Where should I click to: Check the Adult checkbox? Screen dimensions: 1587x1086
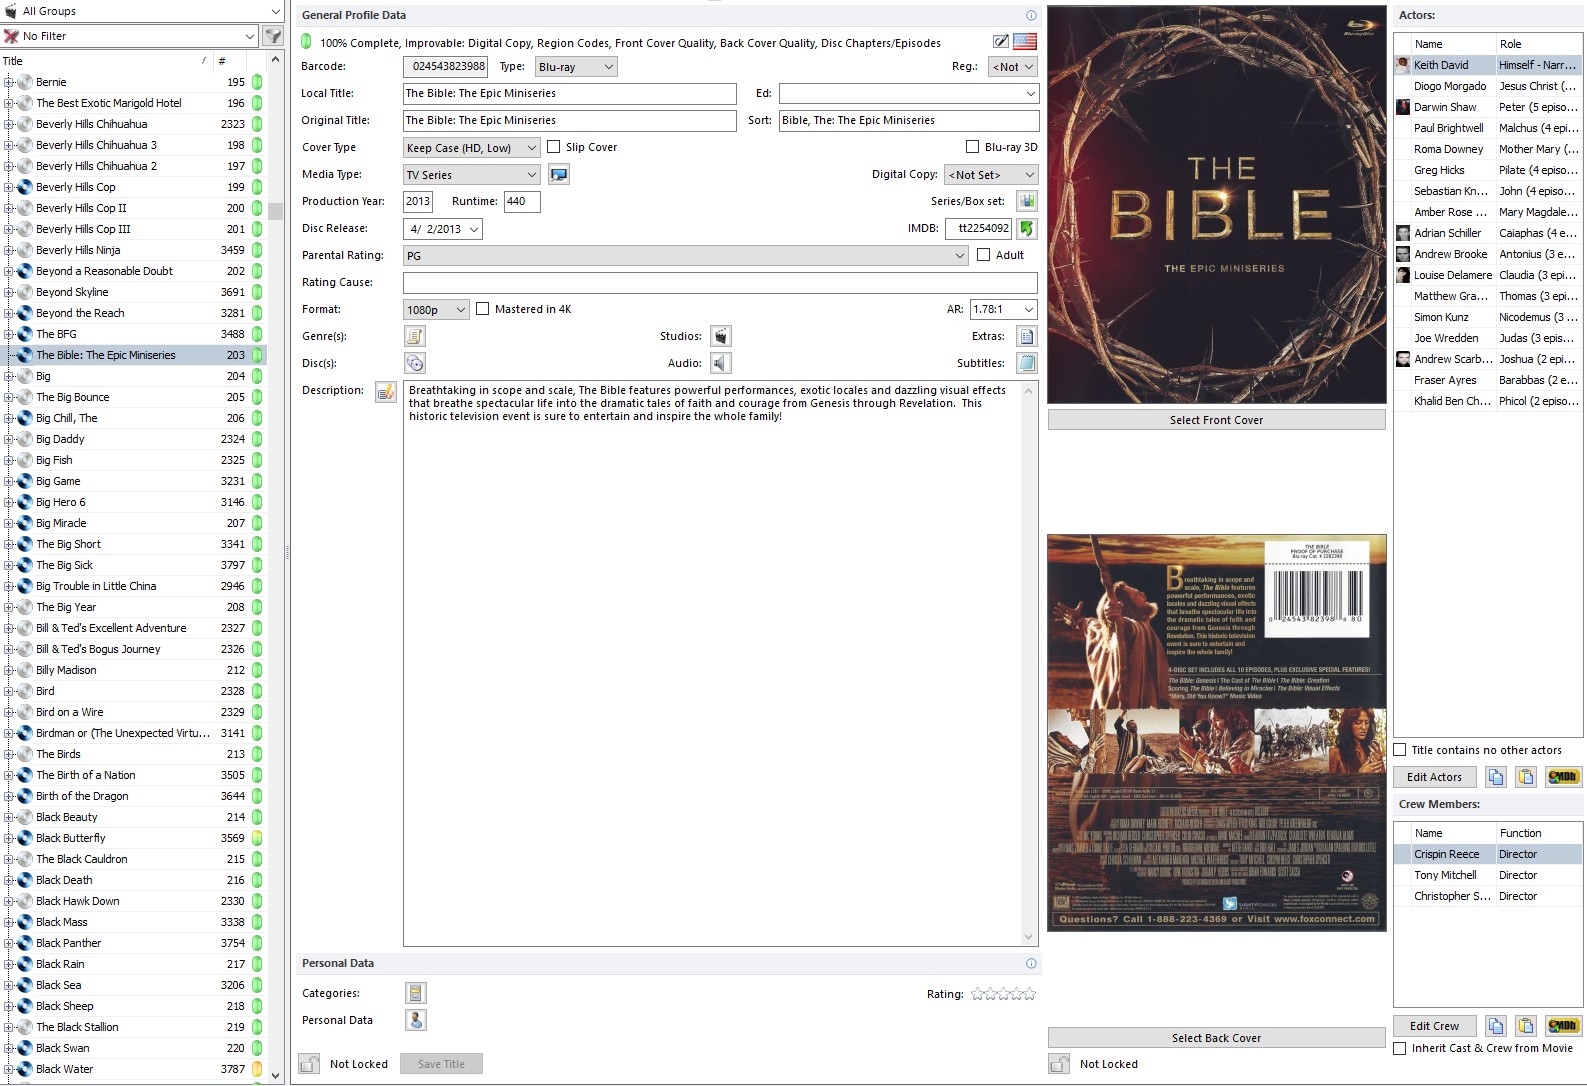983,255
